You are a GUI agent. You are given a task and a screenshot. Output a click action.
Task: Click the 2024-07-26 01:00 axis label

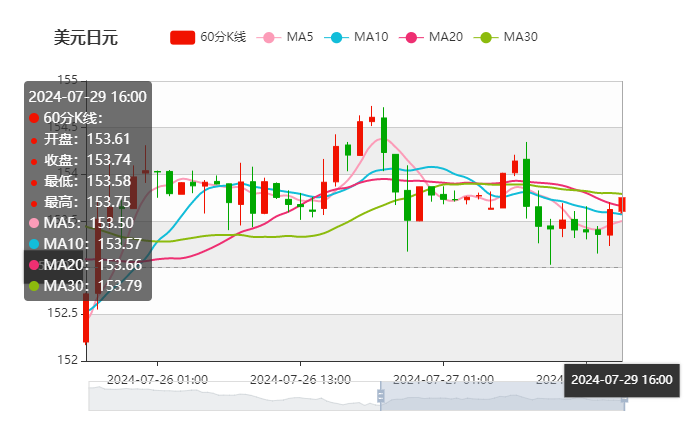(x=157, y=380)
